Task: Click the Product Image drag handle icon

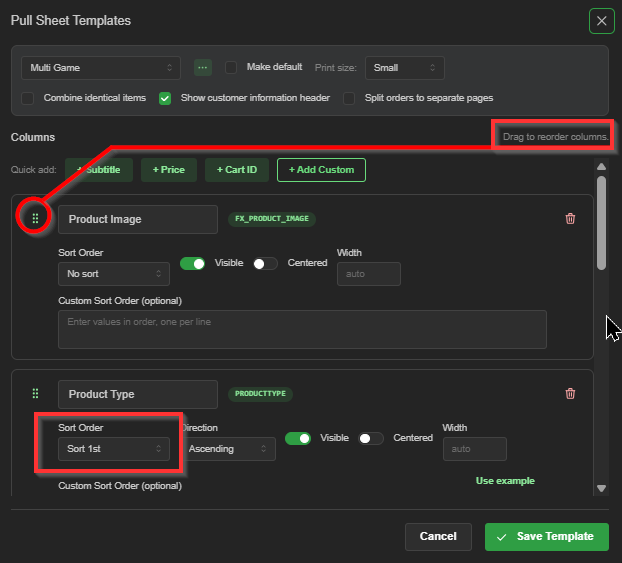Action: pos(35,218)
